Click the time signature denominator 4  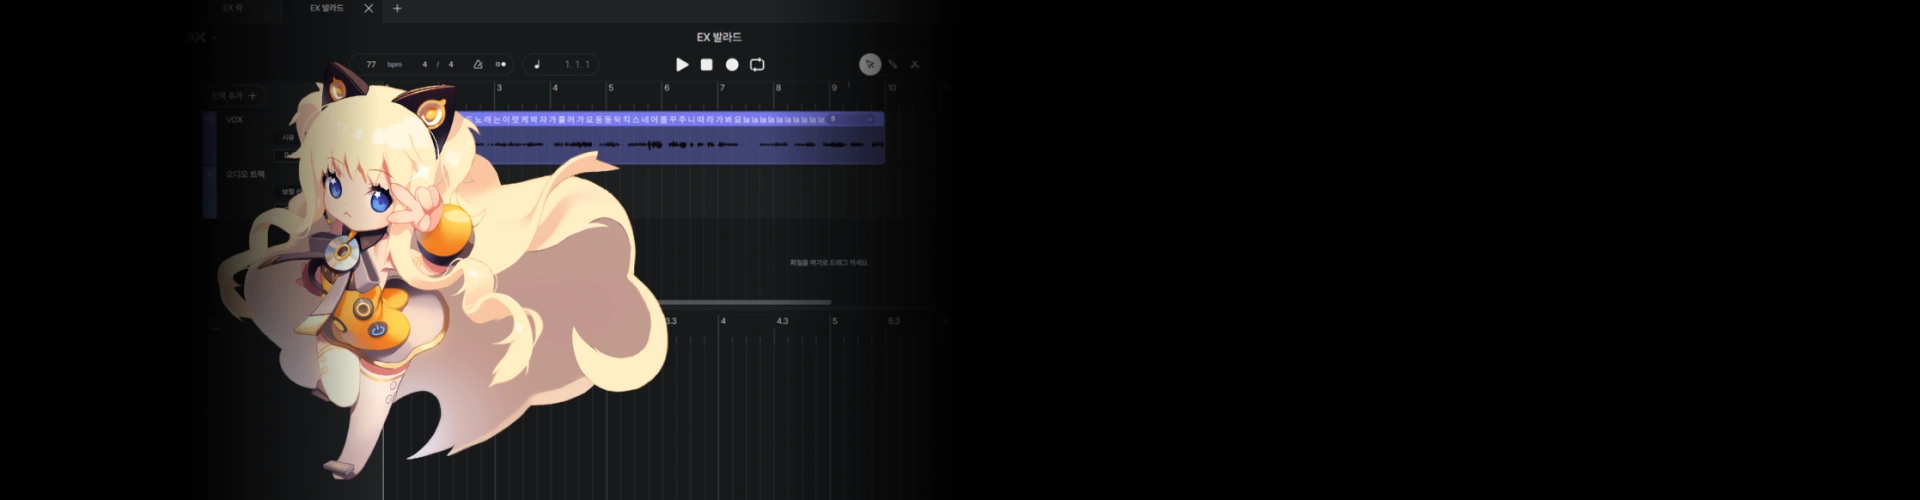[451, 65]
